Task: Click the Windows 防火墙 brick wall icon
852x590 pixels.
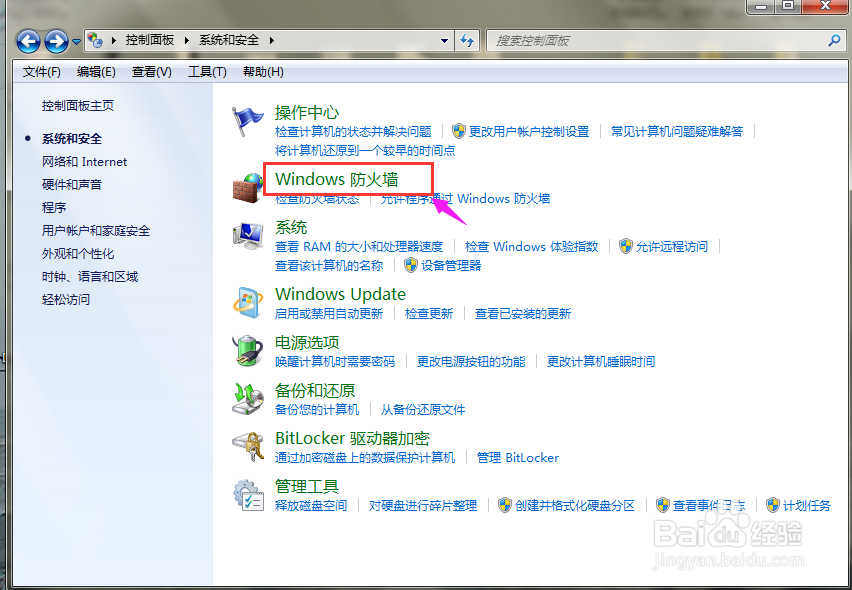Action: coord(247,188)
